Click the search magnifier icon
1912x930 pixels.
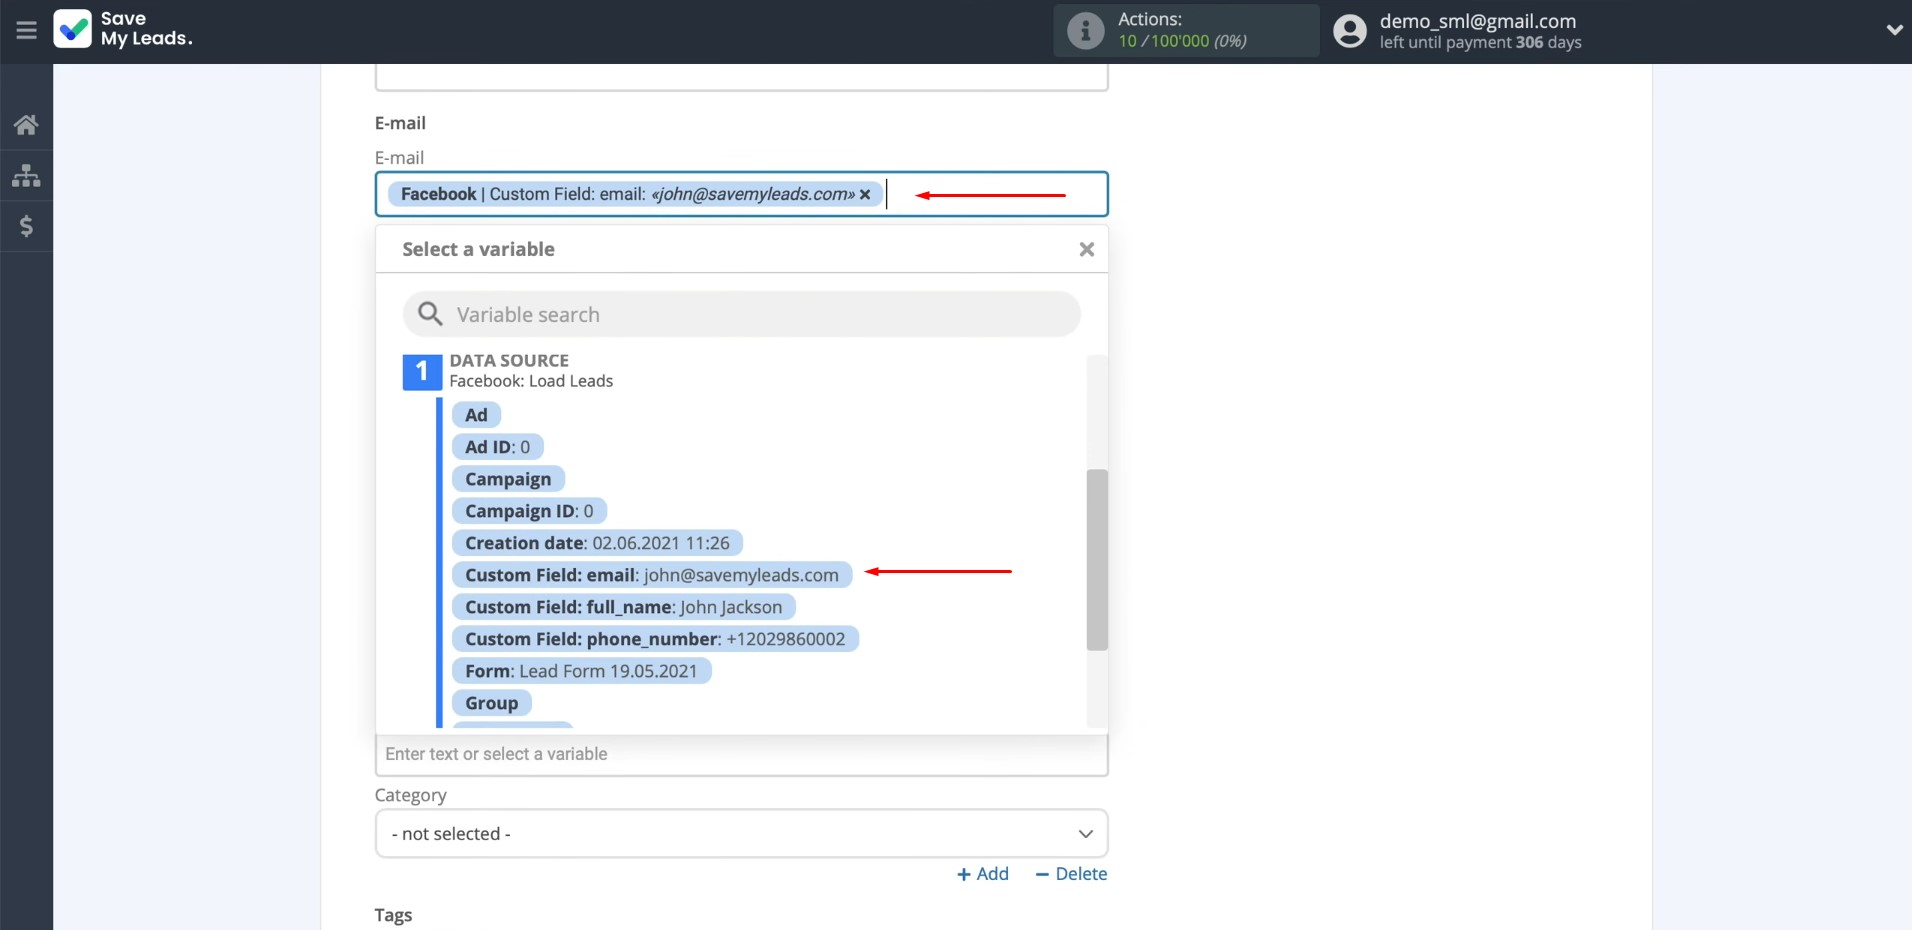click(430, 314)
